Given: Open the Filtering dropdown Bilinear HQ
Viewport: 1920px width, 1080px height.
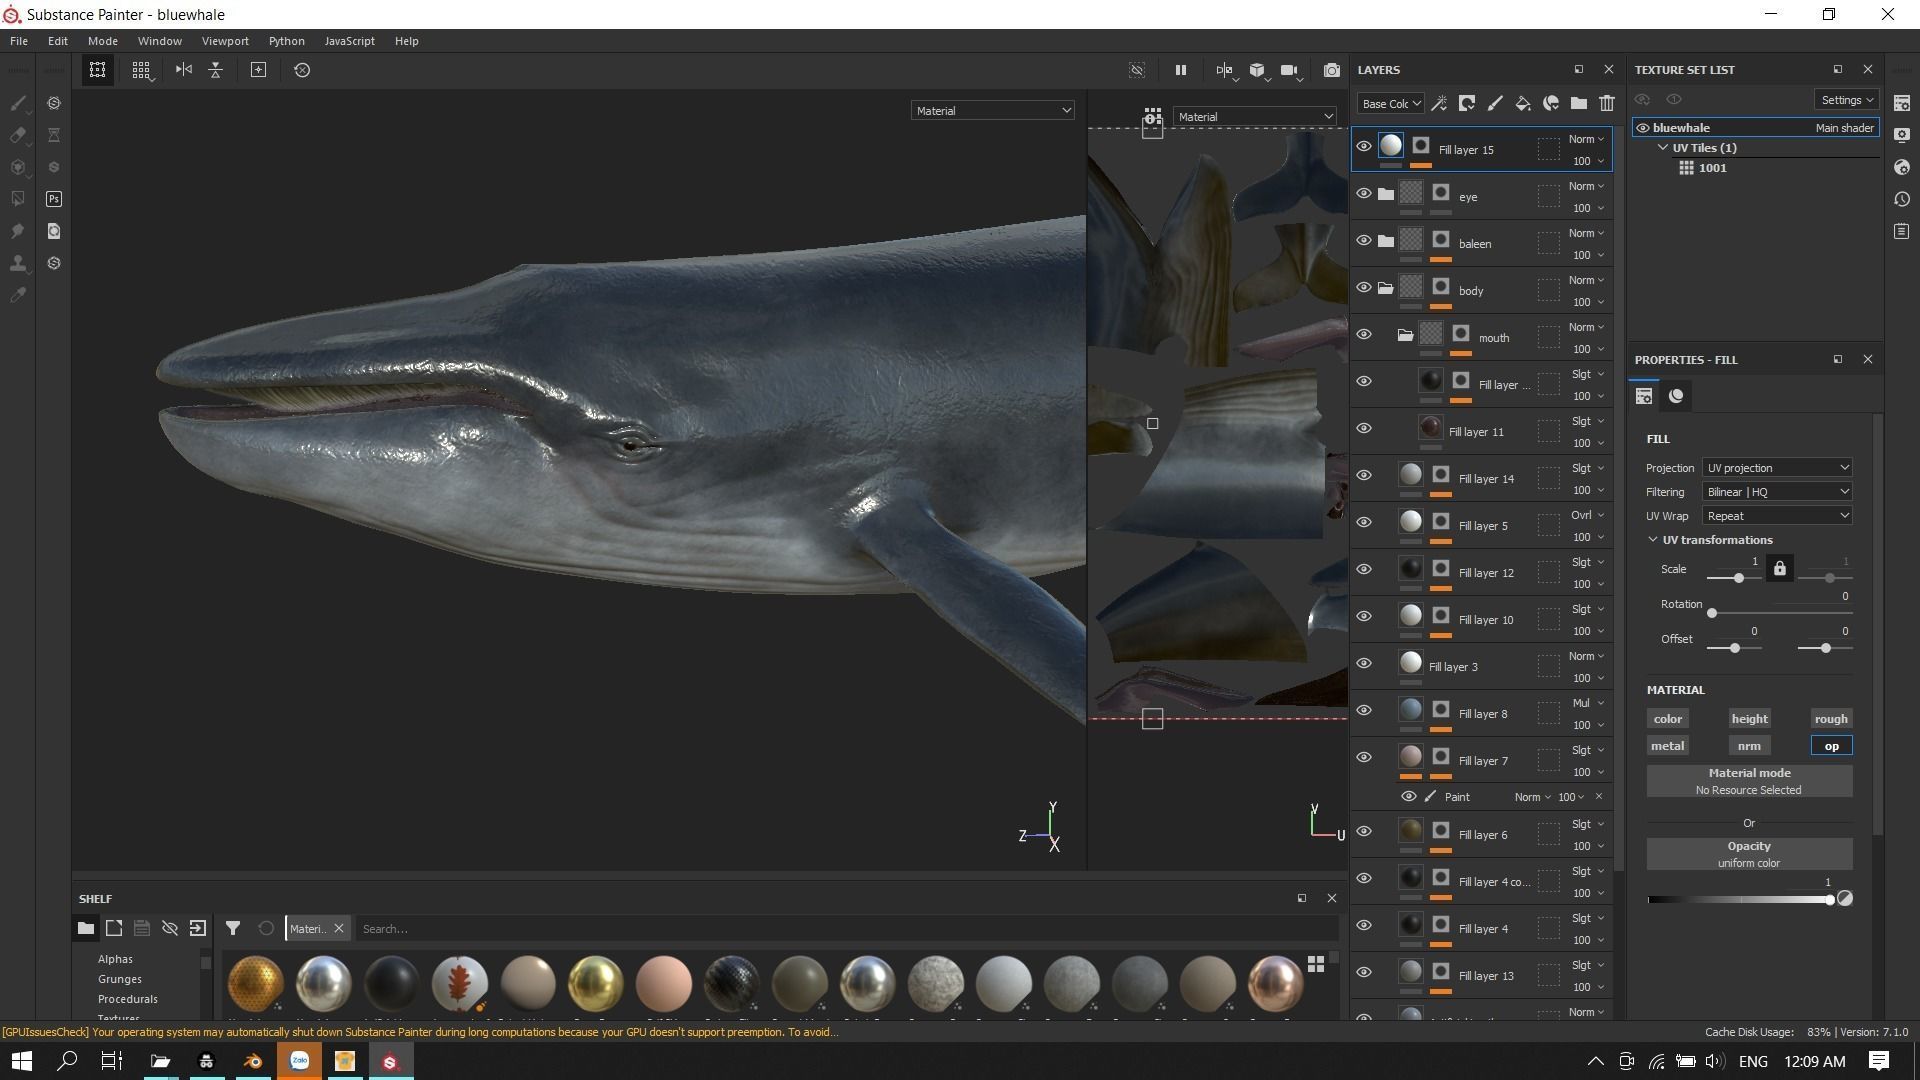Looking at the screenshot, I should point(1777,492).
